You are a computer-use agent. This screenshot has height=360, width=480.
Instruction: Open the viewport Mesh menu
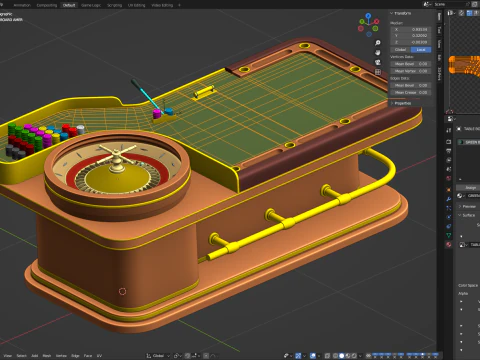pyautogui.click(x=47, y=356)
